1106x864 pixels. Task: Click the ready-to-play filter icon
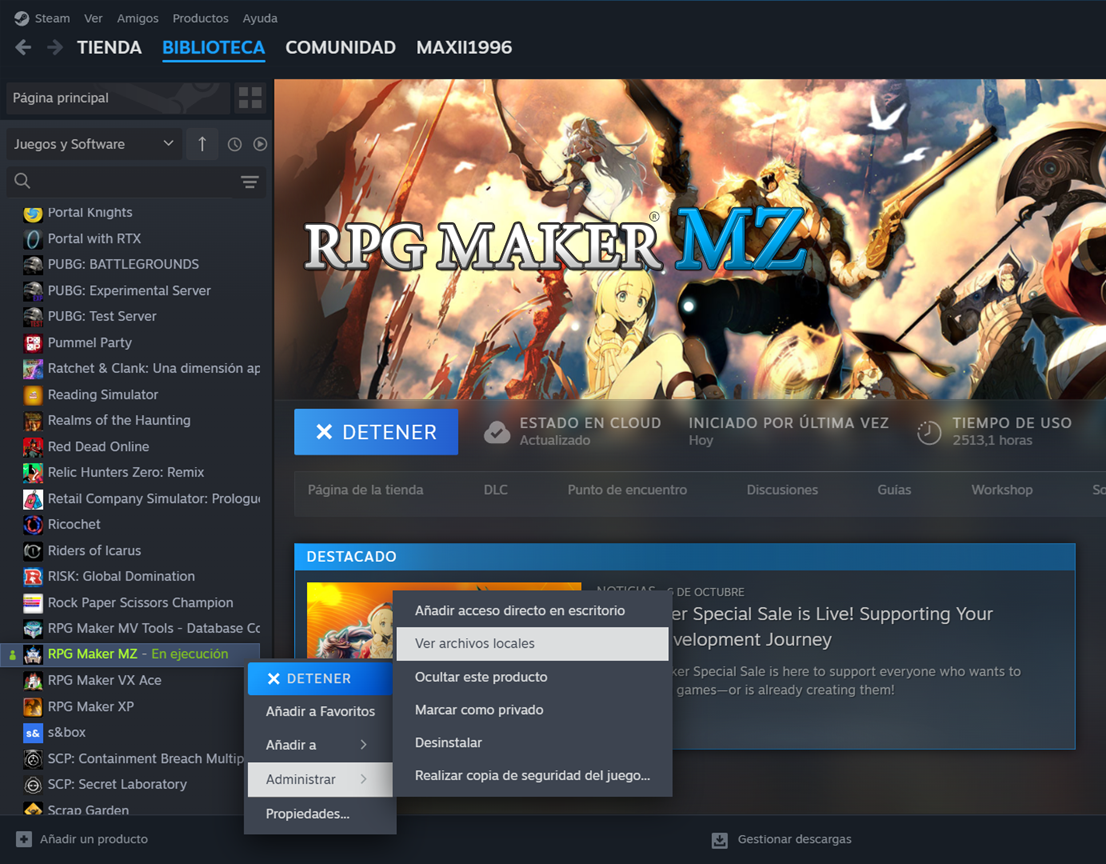pyautogui.click(x=260, y=144)
